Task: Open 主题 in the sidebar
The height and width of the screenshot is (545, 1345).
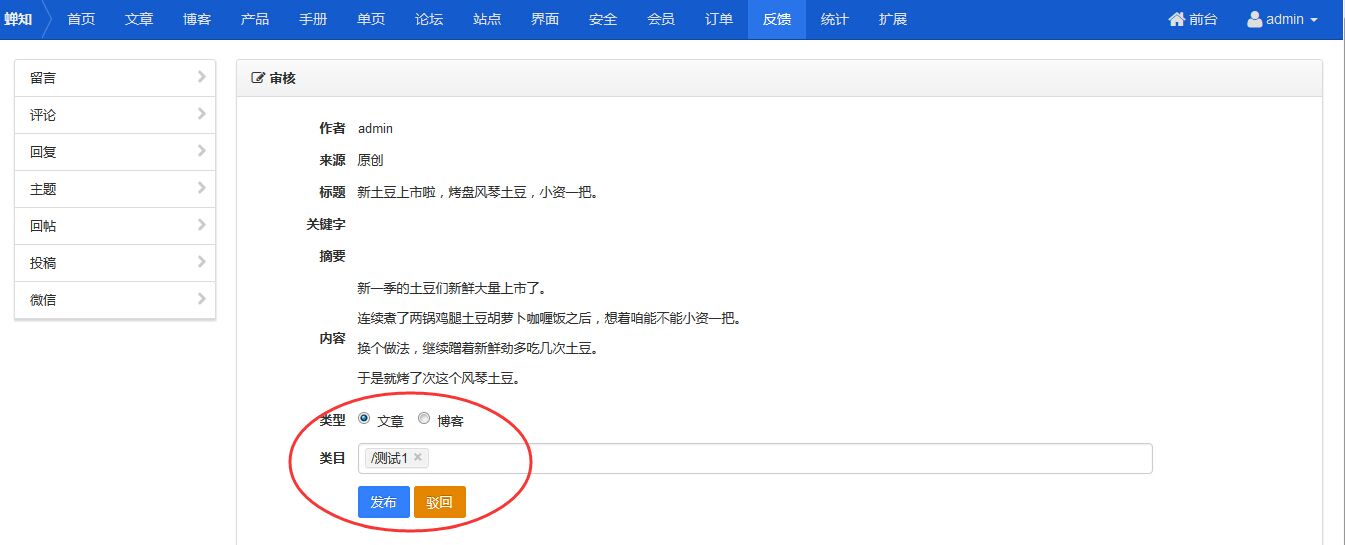Action: (x=115, y=189)
